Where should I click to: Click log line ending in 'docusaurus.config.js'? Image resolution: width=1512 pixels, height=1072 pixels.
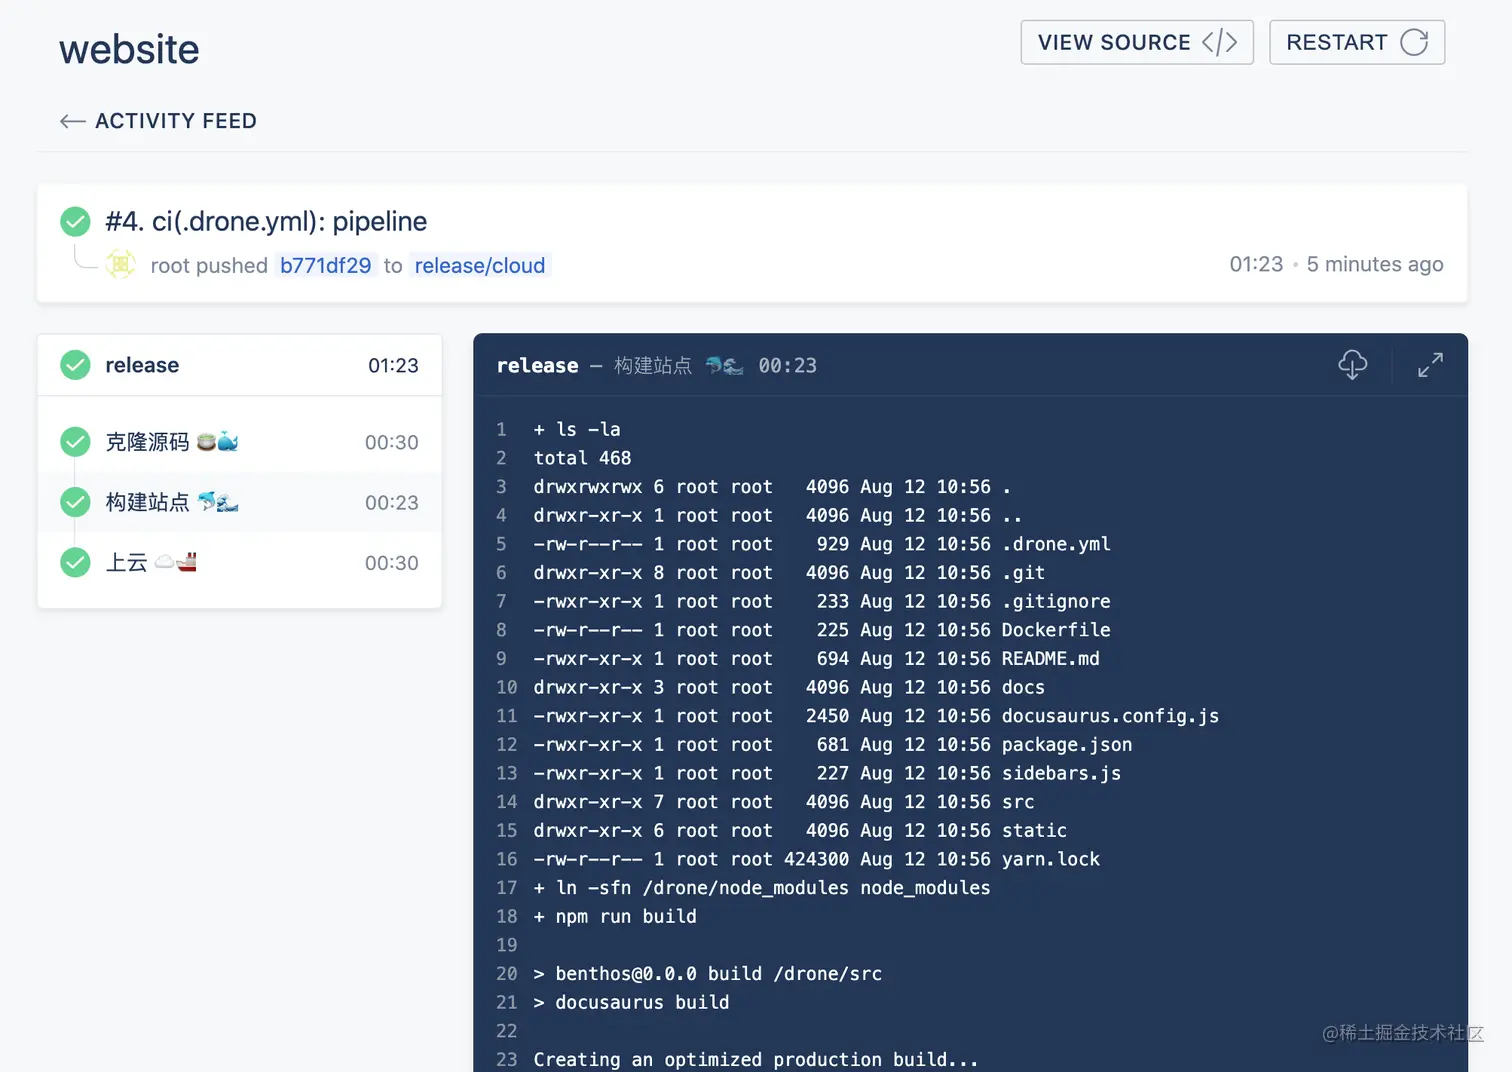876,716
